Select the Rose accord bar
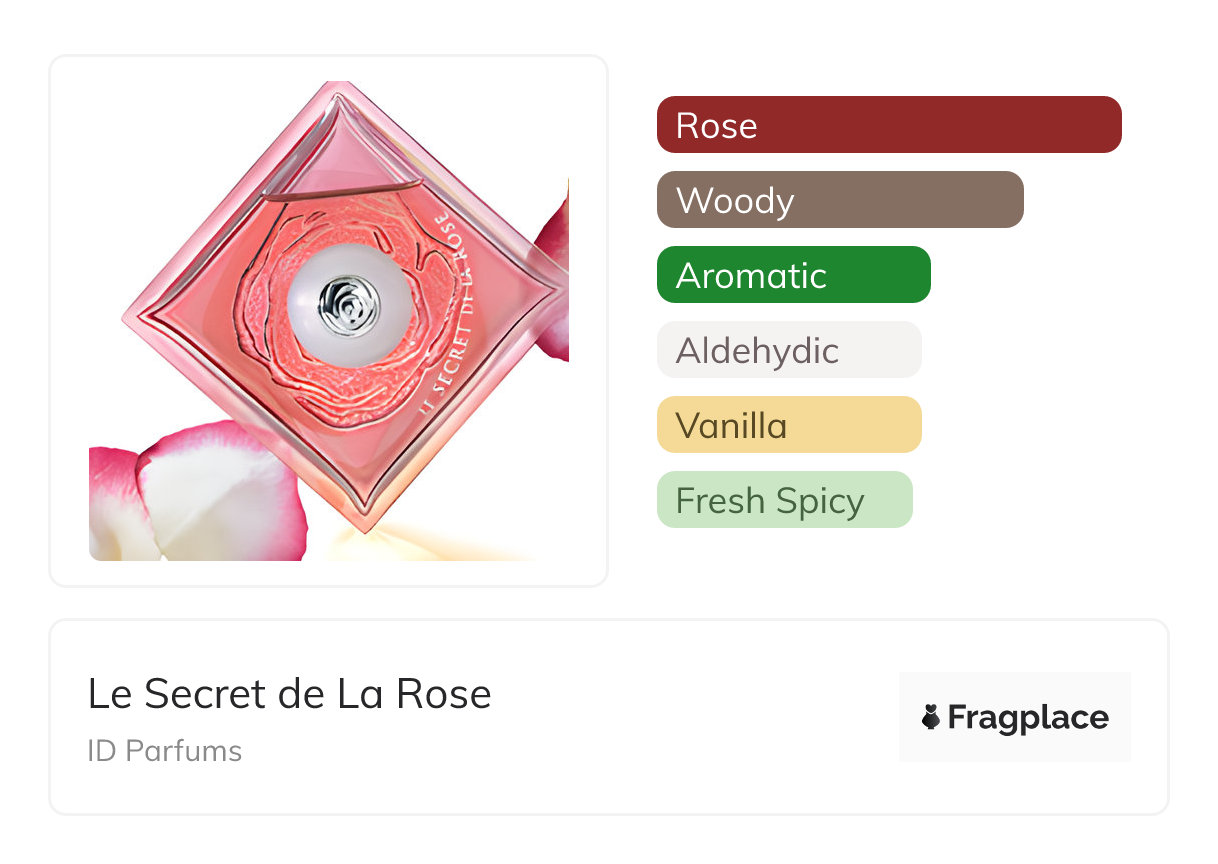The width and height of the screenshot is (1218, 864). pyautogui.click(x=888, y=125)
